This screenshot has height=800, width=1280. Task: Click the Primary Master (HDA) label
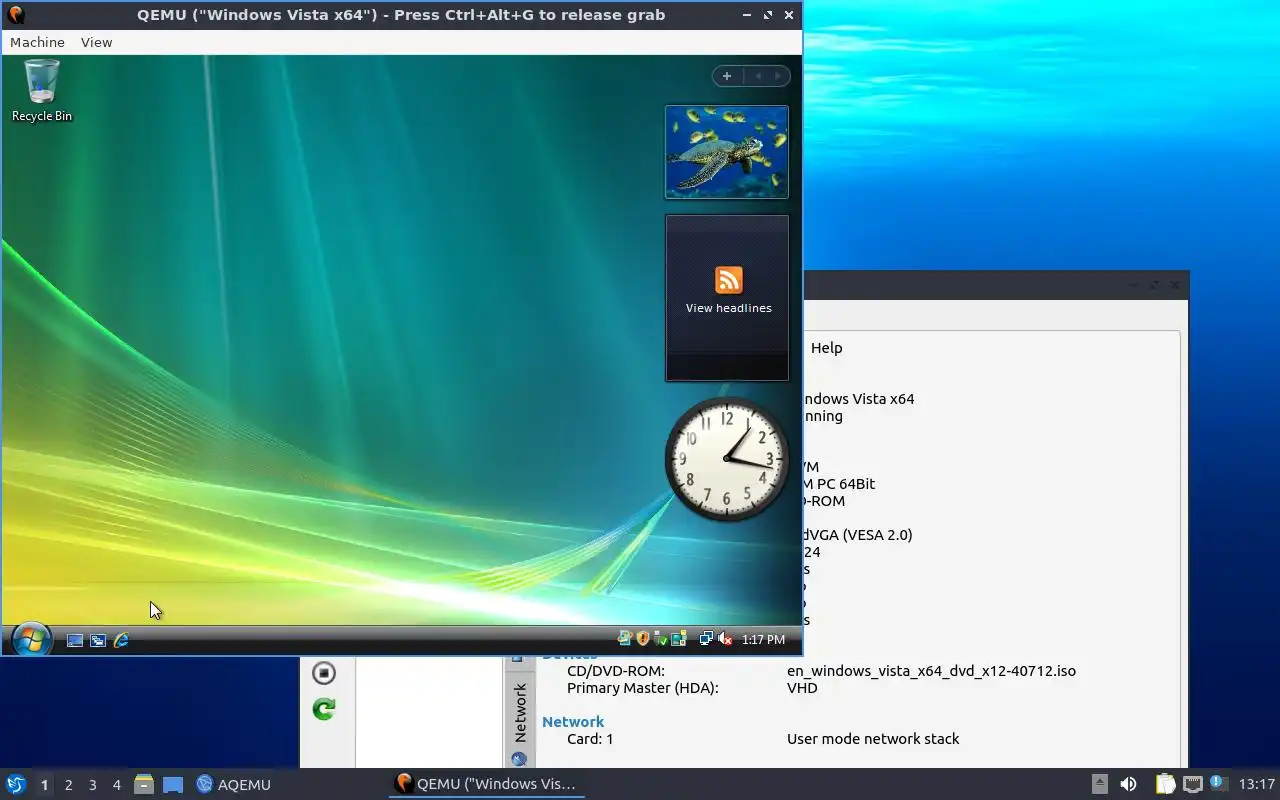point(642,688)
